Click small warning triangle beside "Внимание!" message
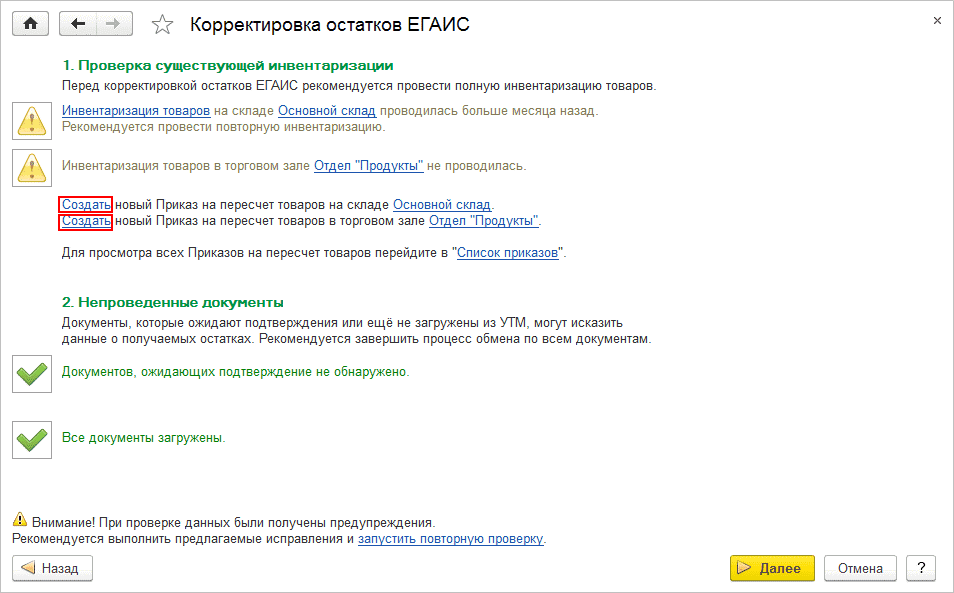Image resolution: width=954 pixels, height=593 pixels. 19,521
